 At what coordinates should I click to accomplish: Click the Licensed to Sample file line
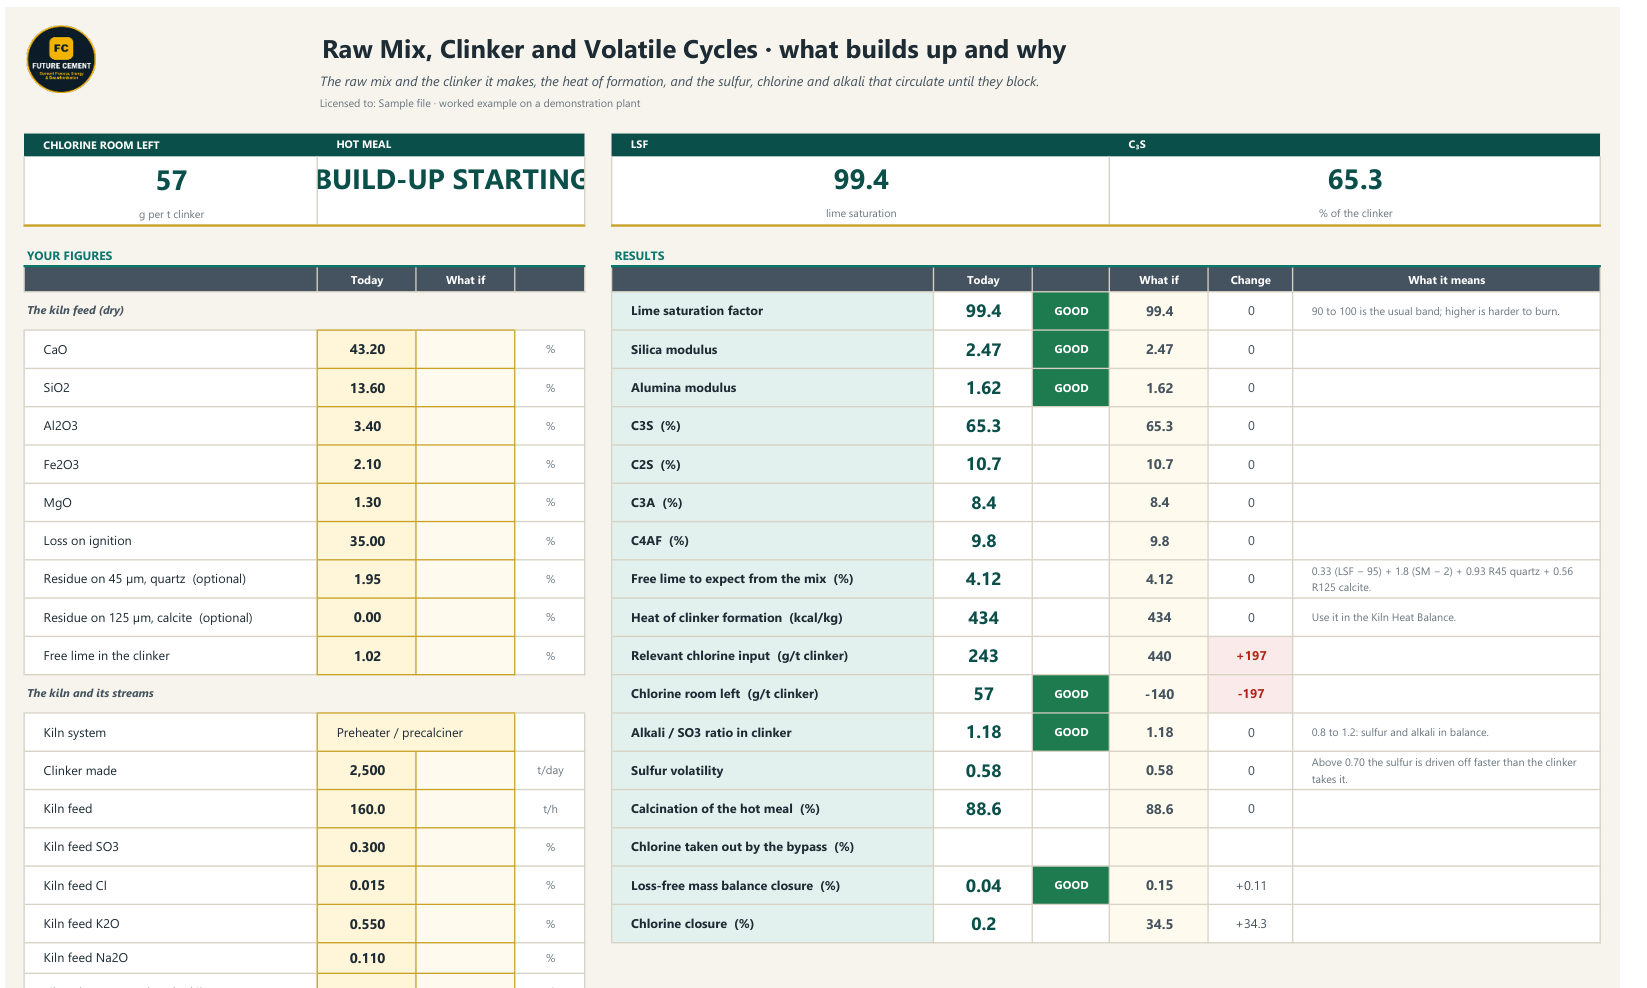(x=480, y=103)
